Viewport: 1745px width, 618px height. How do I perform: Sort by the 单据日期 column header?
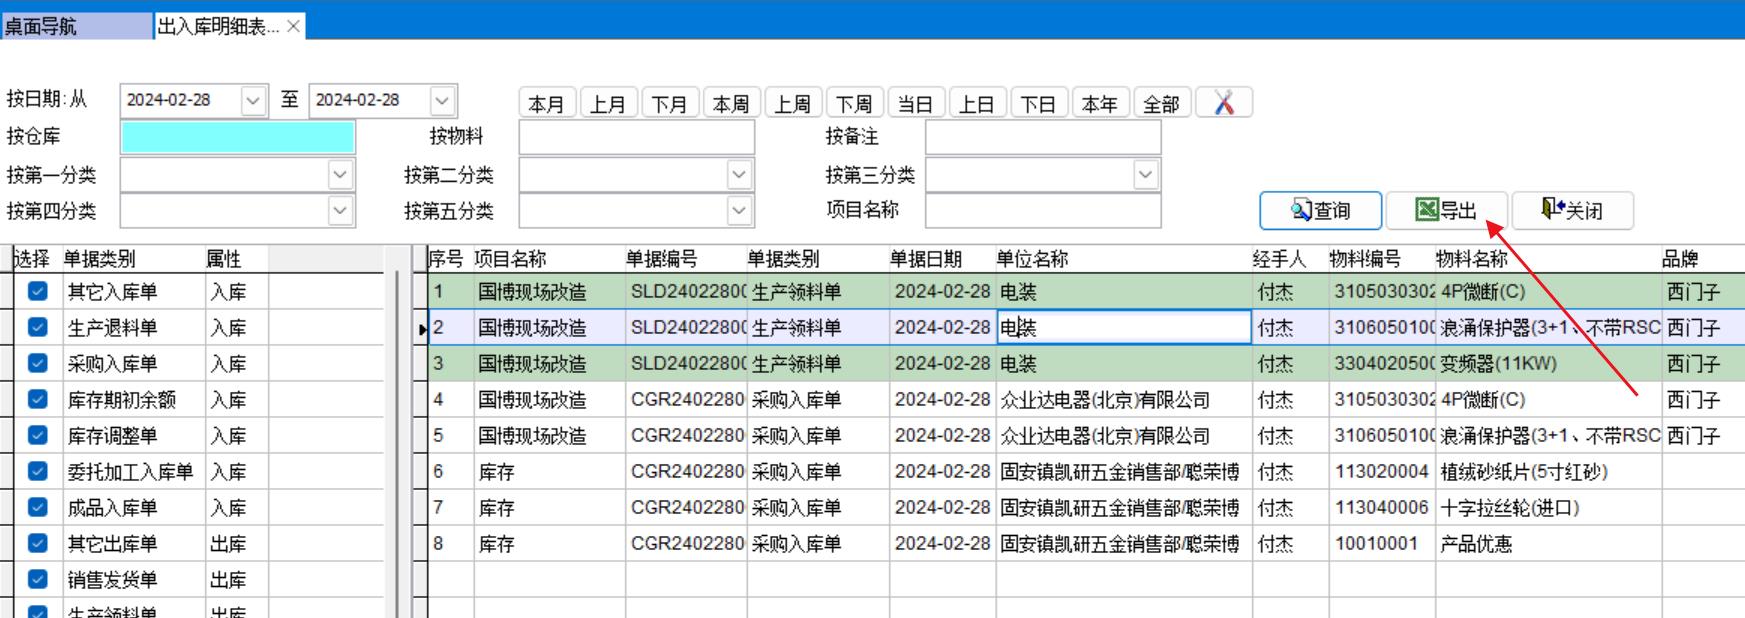pyautogui.click(x=926, y=259)
